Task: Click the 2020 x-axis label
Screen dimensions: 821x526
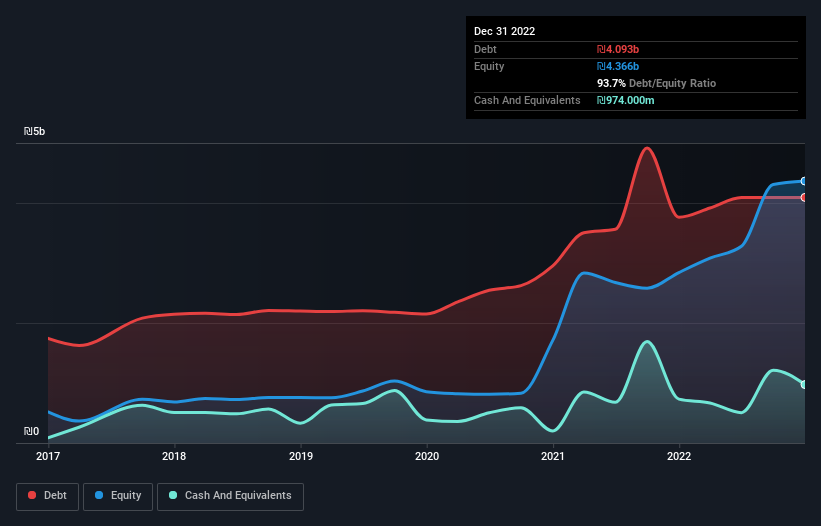Action: coord(427,456)
